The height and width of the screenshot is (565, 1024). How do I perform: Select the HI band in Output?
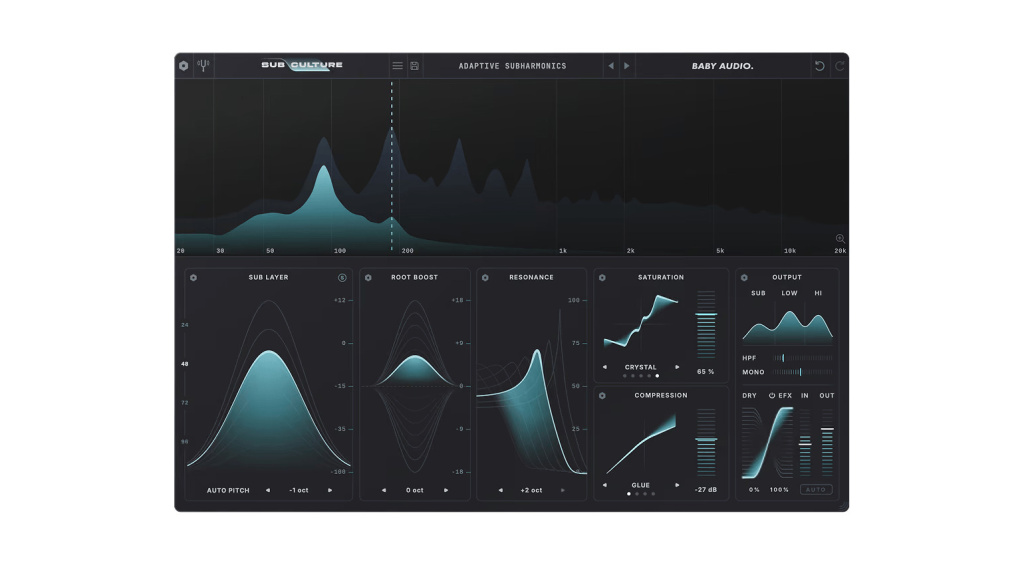tap(818, 293)
